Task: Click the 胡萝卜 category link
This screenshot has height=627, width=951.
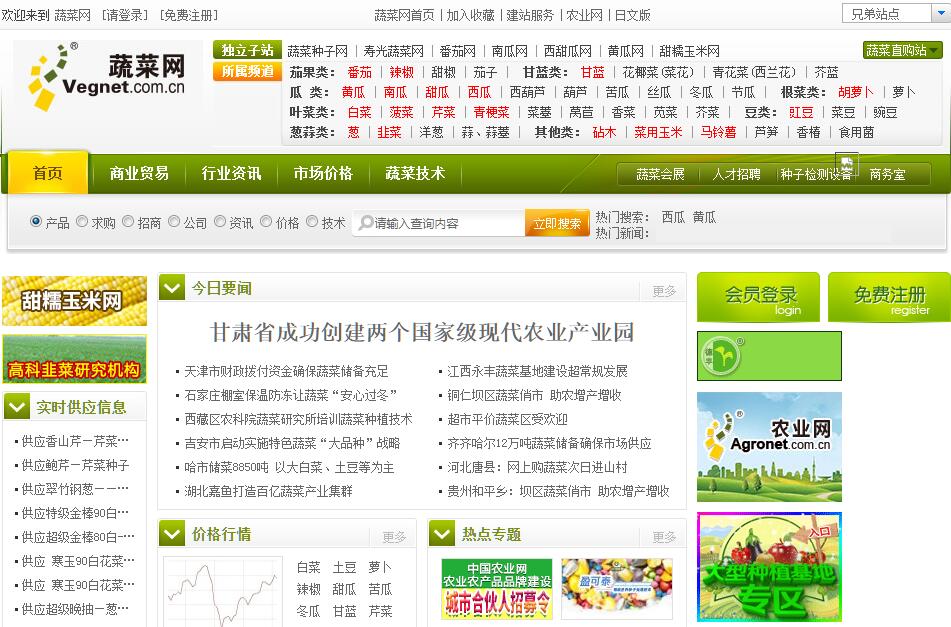Action: (856, 92)
